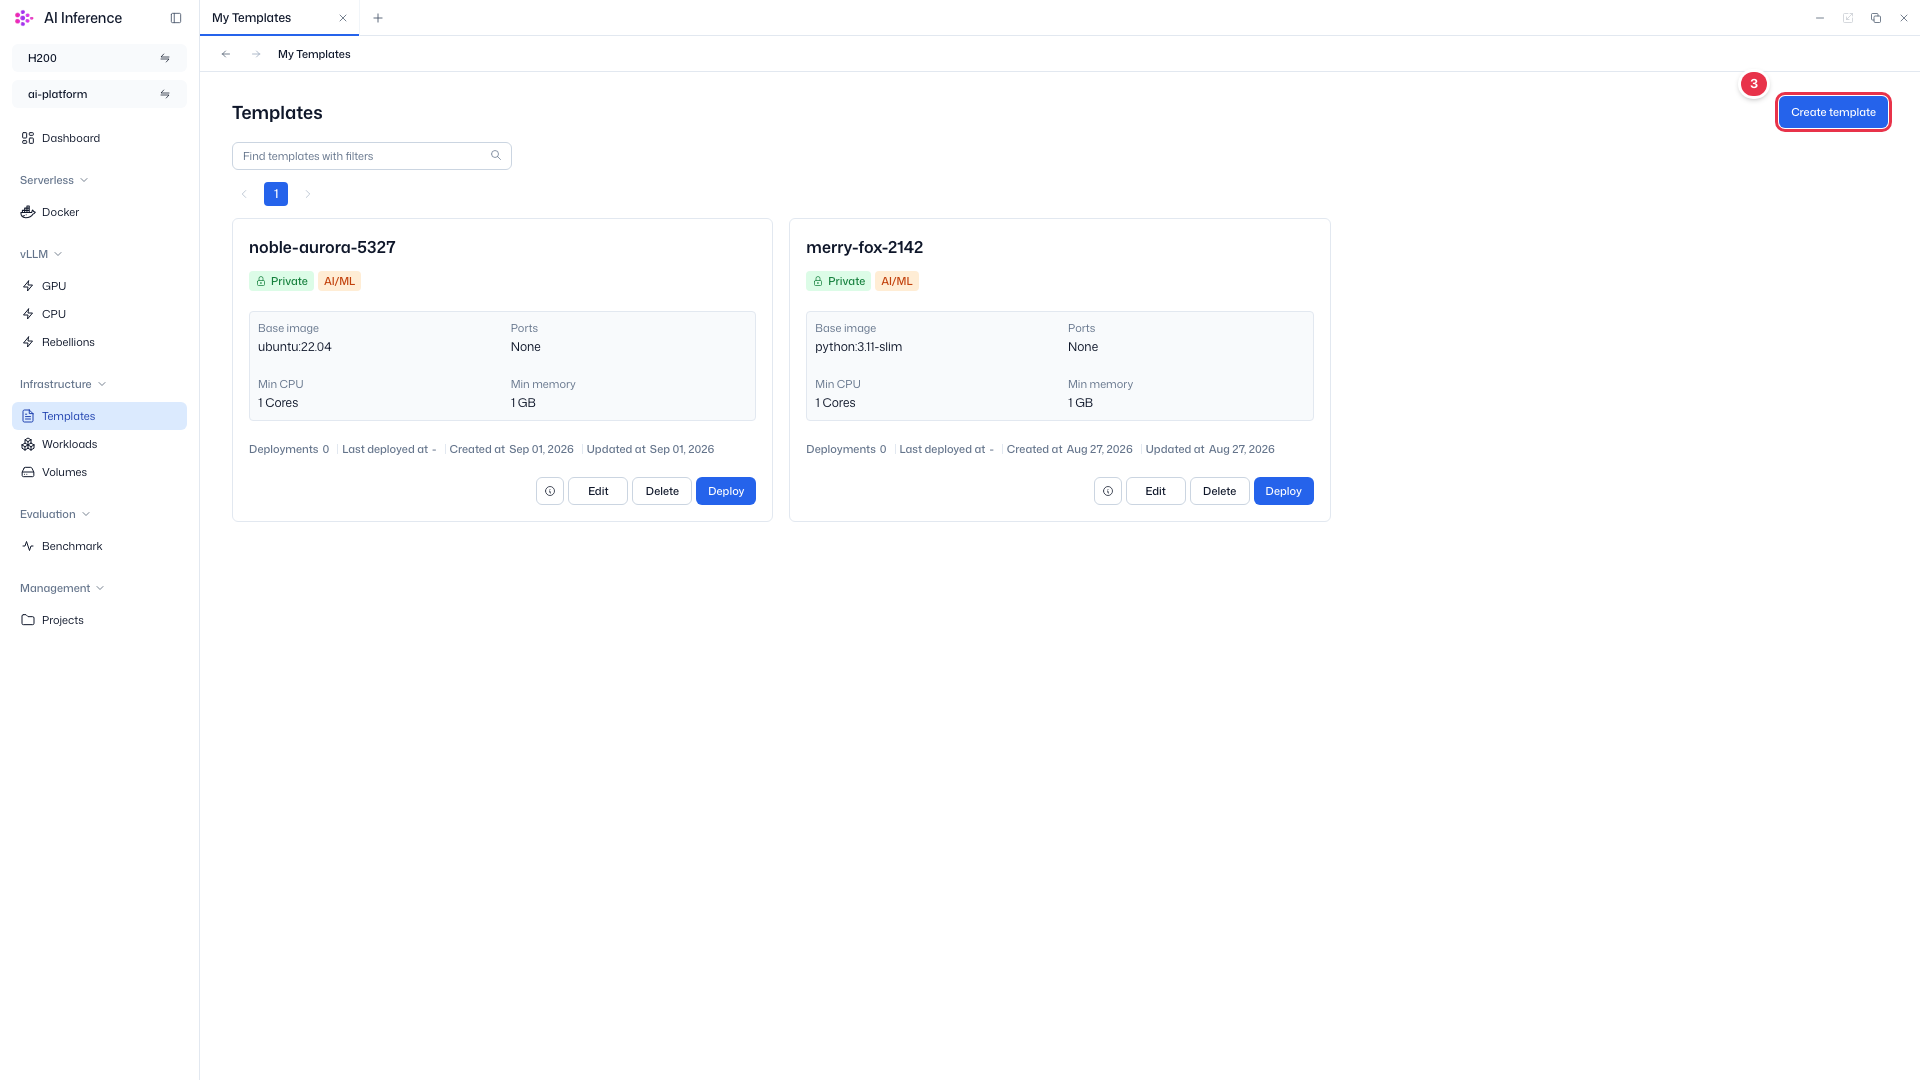Click the AI Inference logo
This screenshot has height=1080, width=1920.
pyautogui.click(x=24, y=18)
